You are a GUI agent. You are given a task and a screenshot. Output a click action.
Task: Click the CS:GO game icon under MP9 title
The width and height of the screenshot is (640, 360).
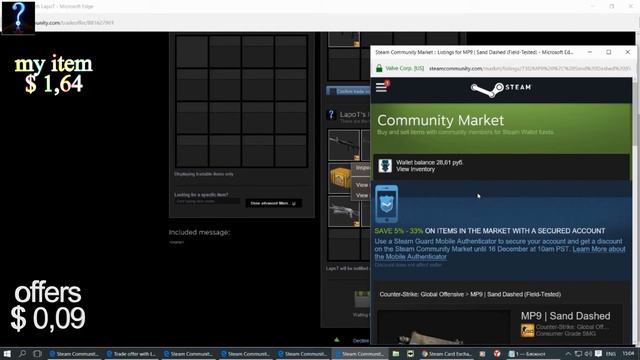(527, 330)
